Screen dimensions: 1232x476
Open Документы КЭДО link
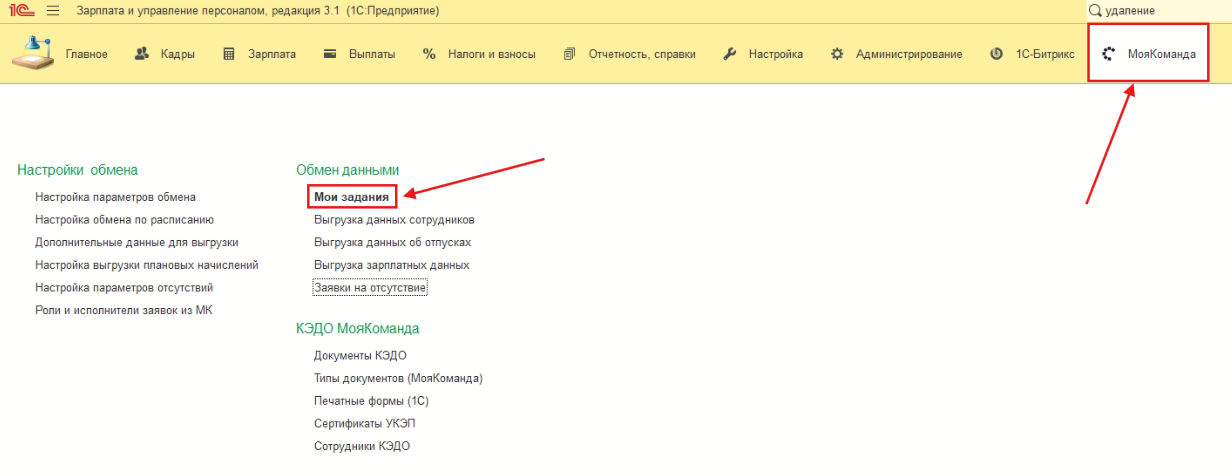(360, 355)
